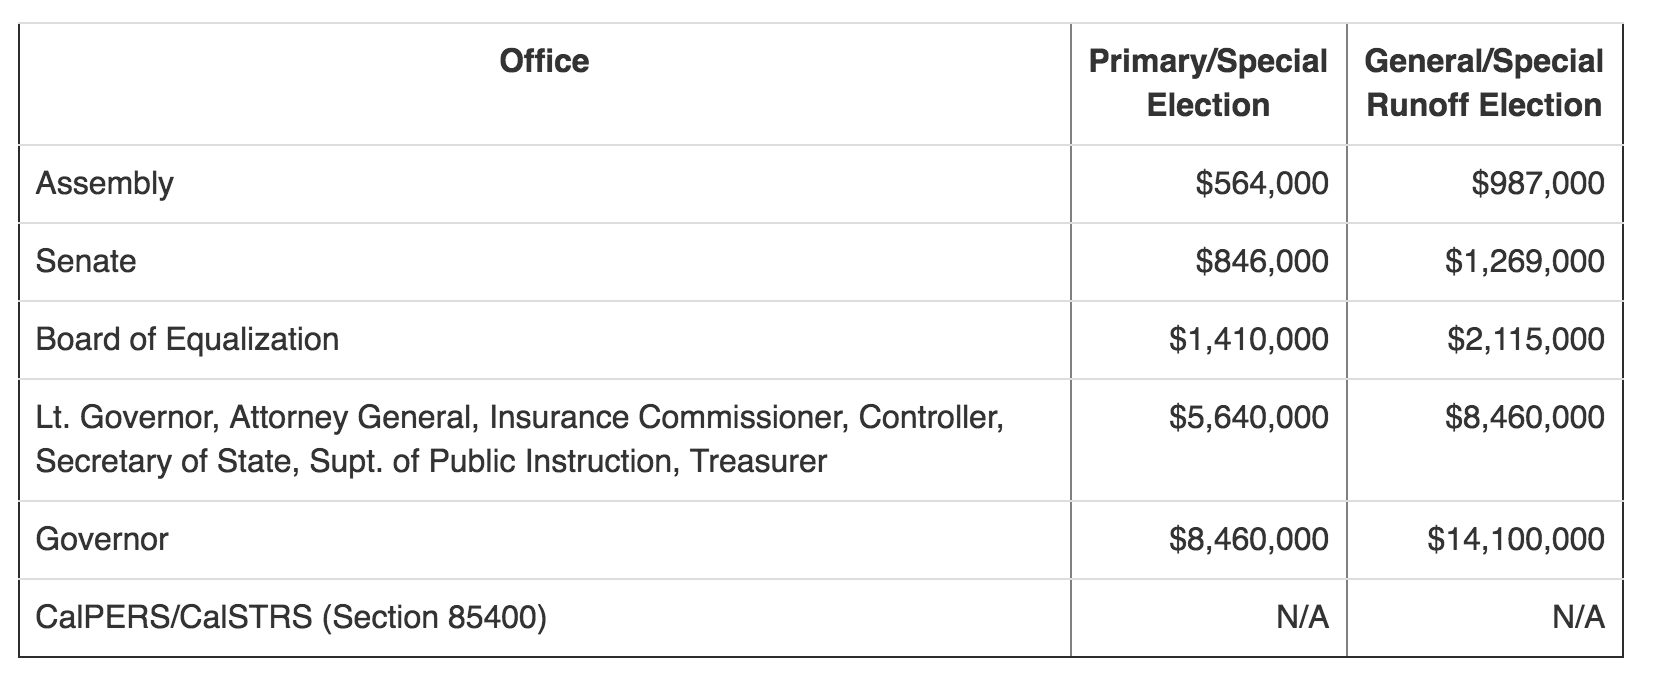This screenshot has height=686, width=1662.
Task: Click the $1,269,000 Senate general amount
Action: tap(1524, 261)
